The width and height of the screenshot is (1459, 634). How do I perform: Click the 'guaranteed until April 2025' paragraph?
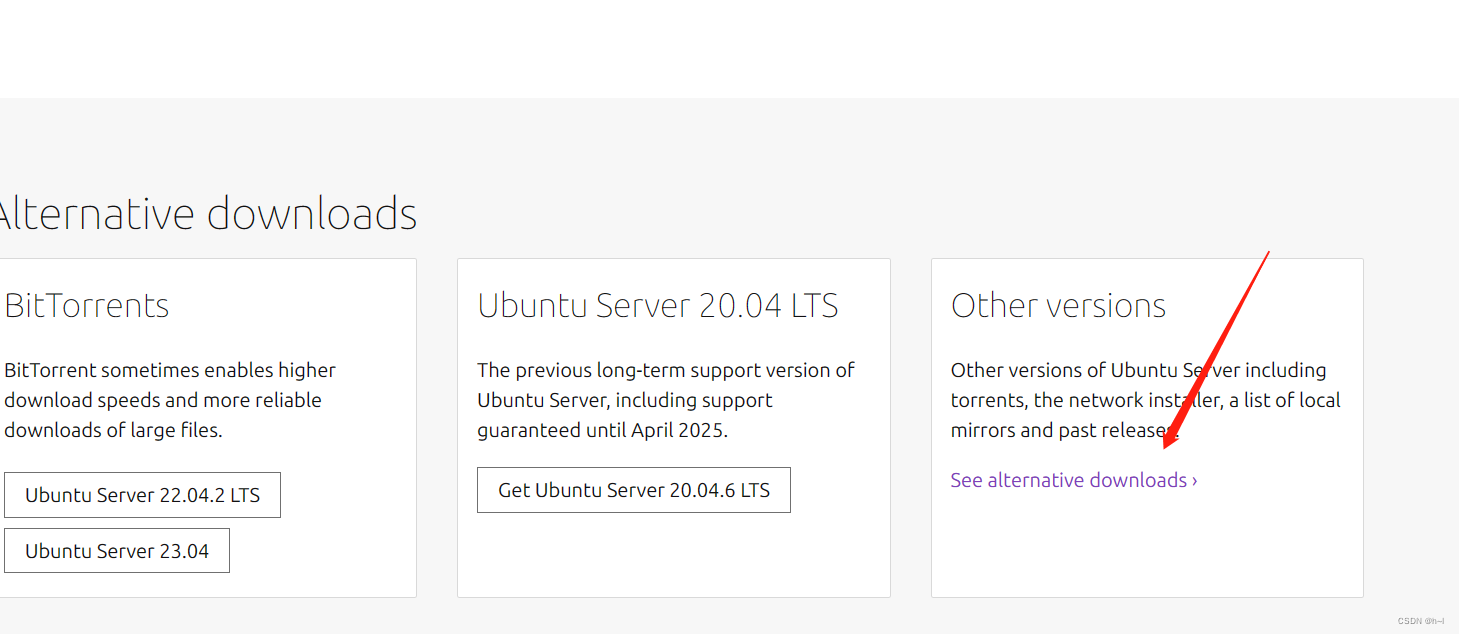coord(666,400)
